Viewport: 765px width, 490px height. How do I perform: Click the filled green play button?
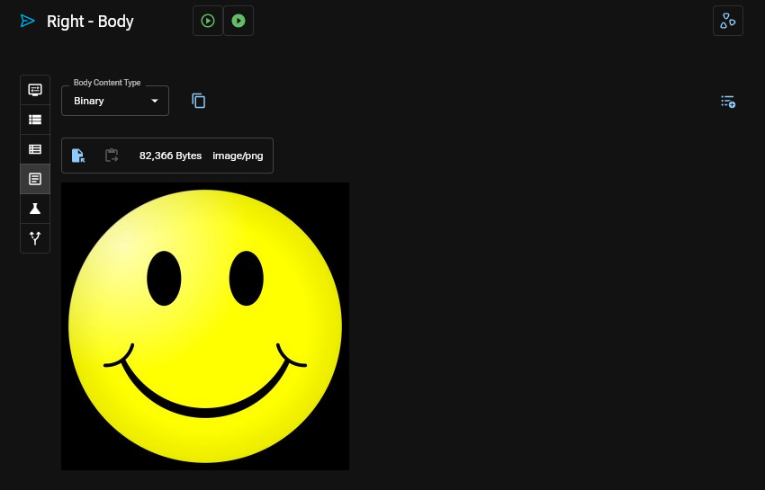[238, 21]
